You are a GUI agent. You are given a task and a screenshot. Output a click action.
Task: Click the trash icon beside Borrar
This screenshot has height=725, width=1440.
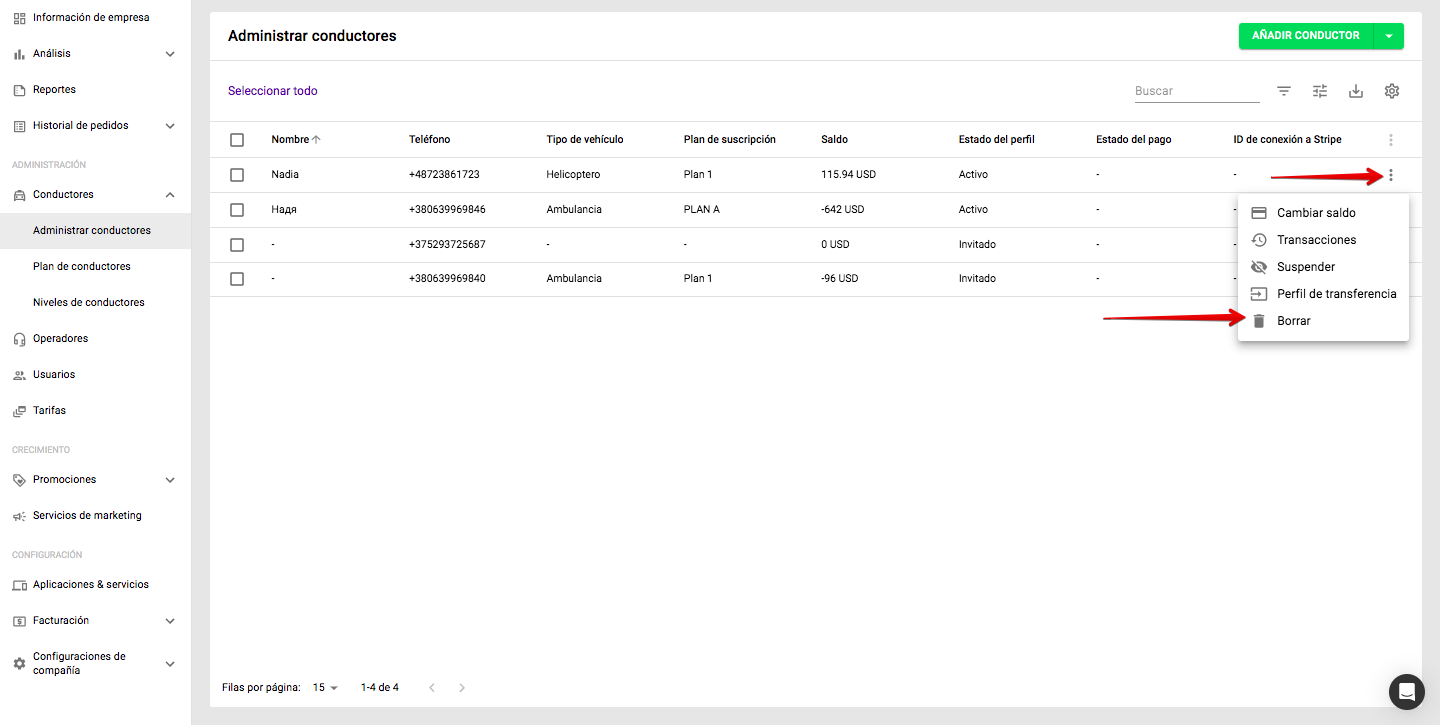tap(1259, 321)
